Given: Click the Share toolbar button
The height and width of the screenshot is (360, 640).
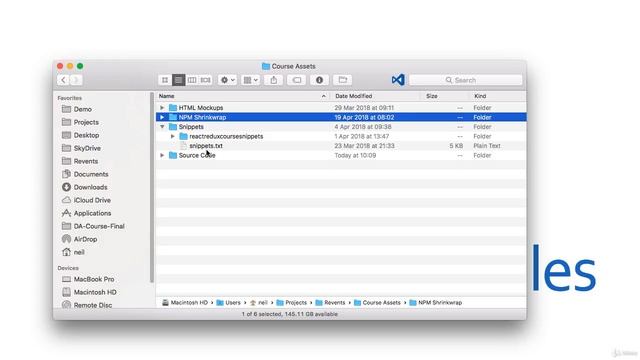Looking at the screenshot, I should coord(274,80).
